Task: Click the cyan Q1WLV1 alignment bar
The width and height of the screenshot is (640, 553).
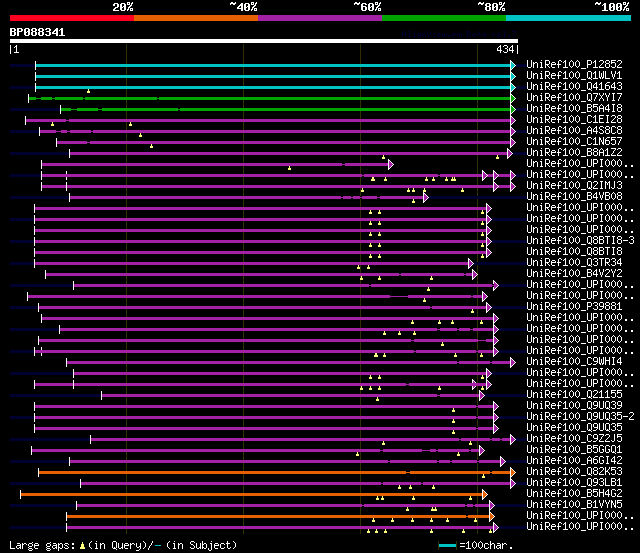Action: 273,76
